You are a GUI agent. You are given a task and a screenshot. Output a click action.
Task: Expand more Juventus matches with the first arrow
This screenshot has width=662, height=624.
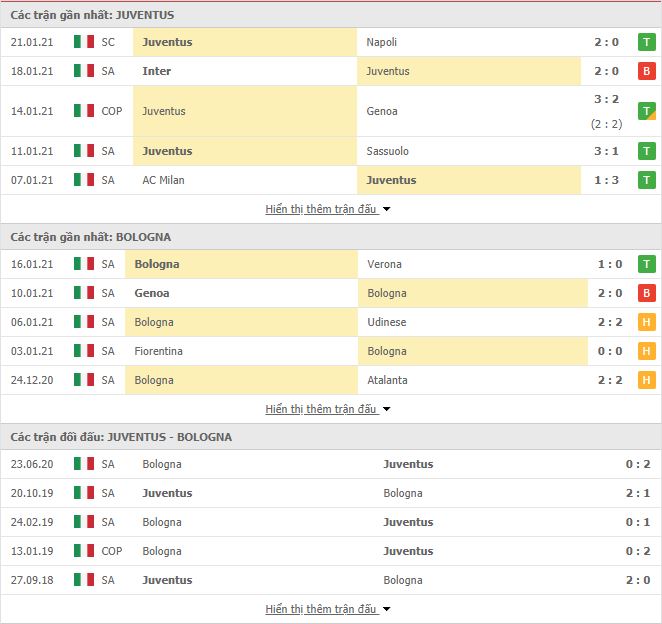coord(386,209)
